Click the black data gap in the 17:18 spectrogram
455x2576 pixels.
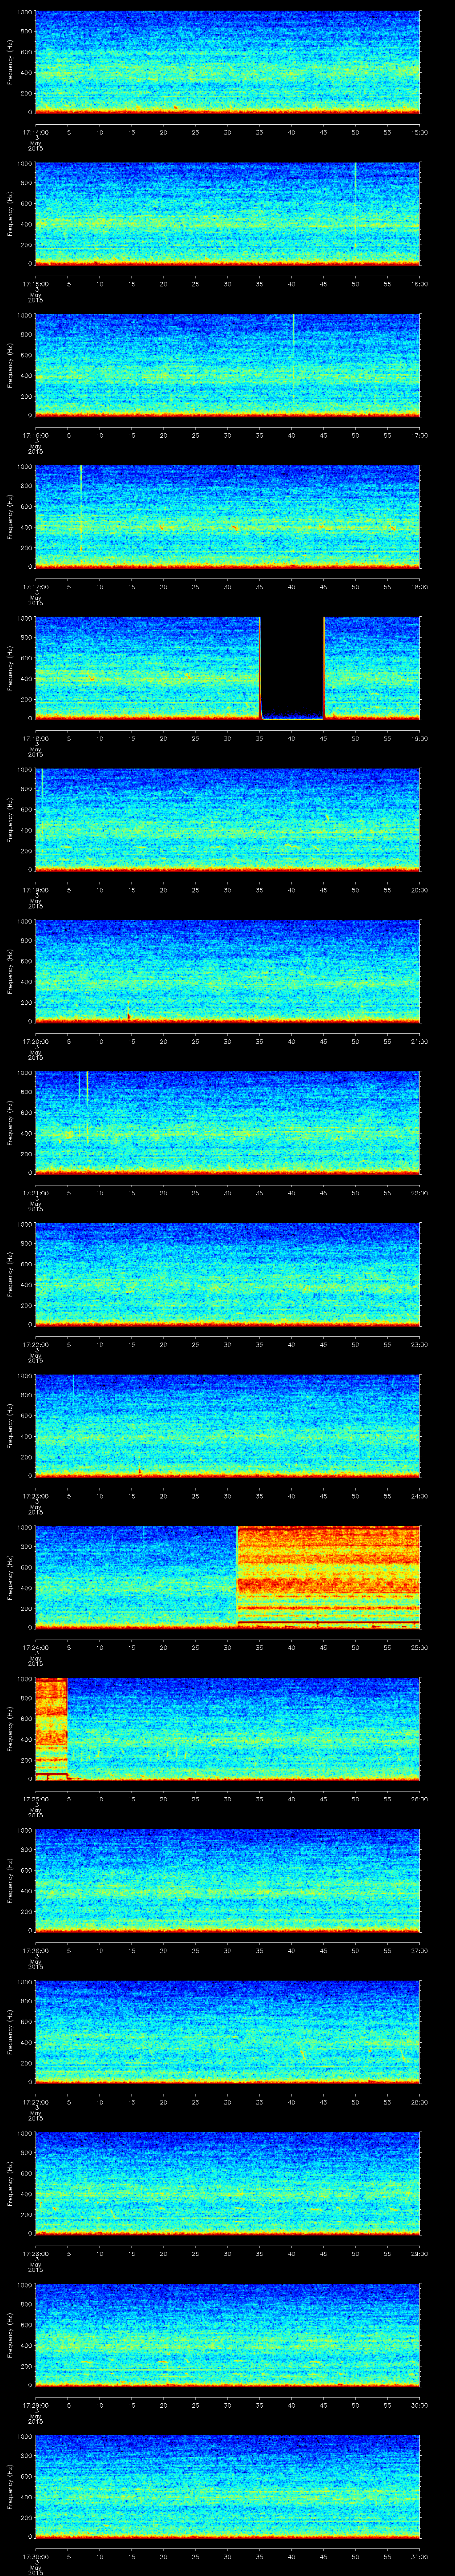point(292,667)
